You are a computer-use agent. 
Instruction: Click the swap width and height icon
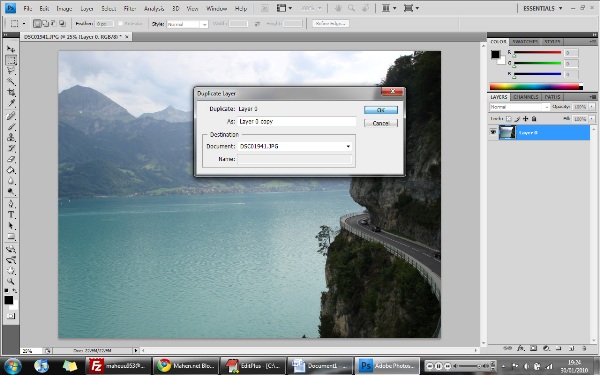pos(257,24)
